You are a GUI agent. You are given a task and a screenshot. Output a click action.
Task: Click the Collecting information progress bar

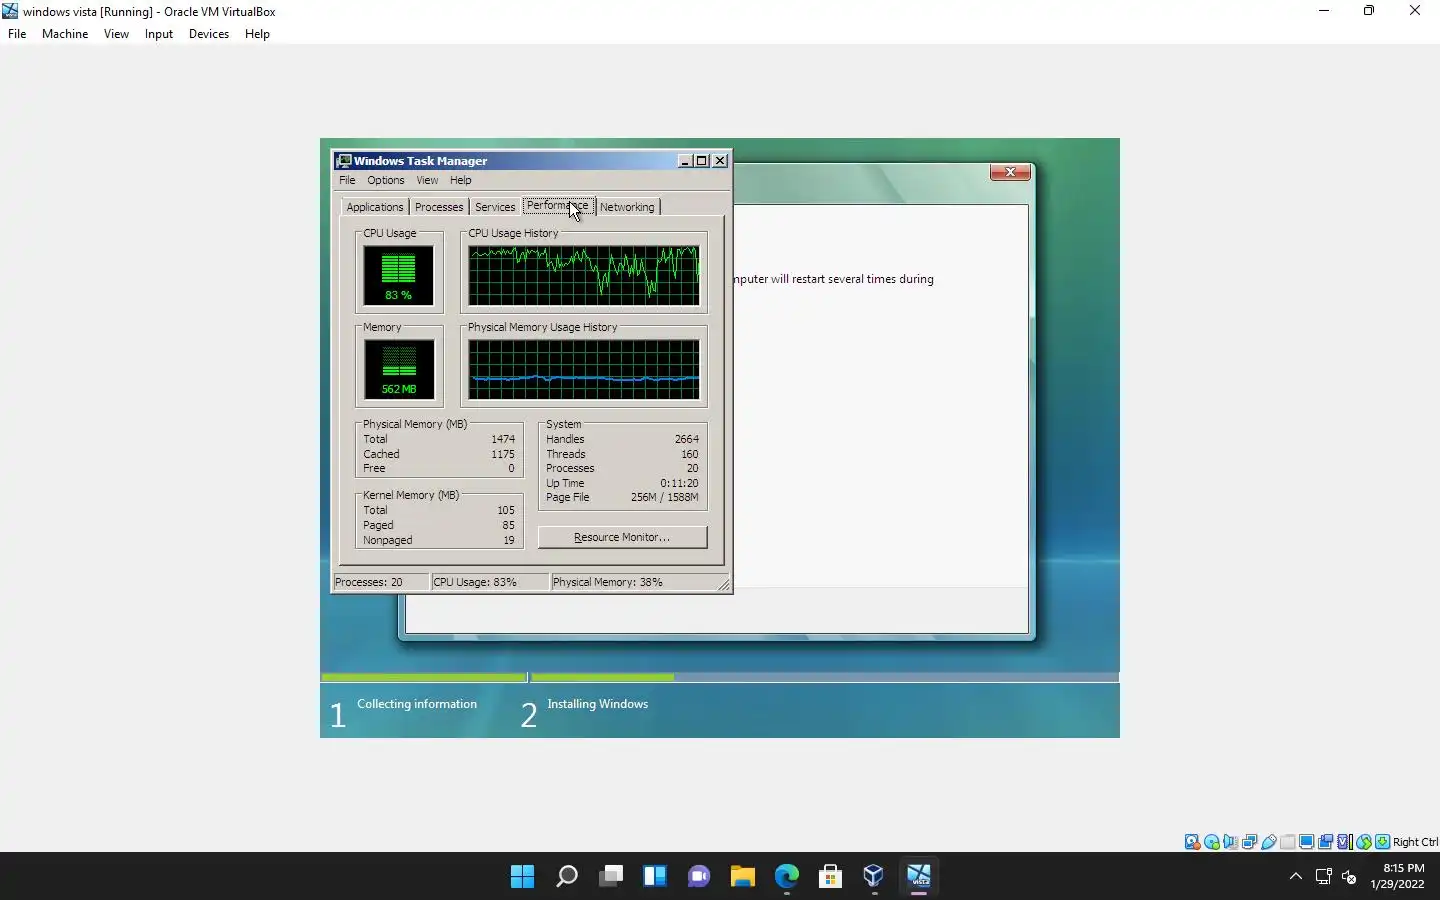pos(424,677)
